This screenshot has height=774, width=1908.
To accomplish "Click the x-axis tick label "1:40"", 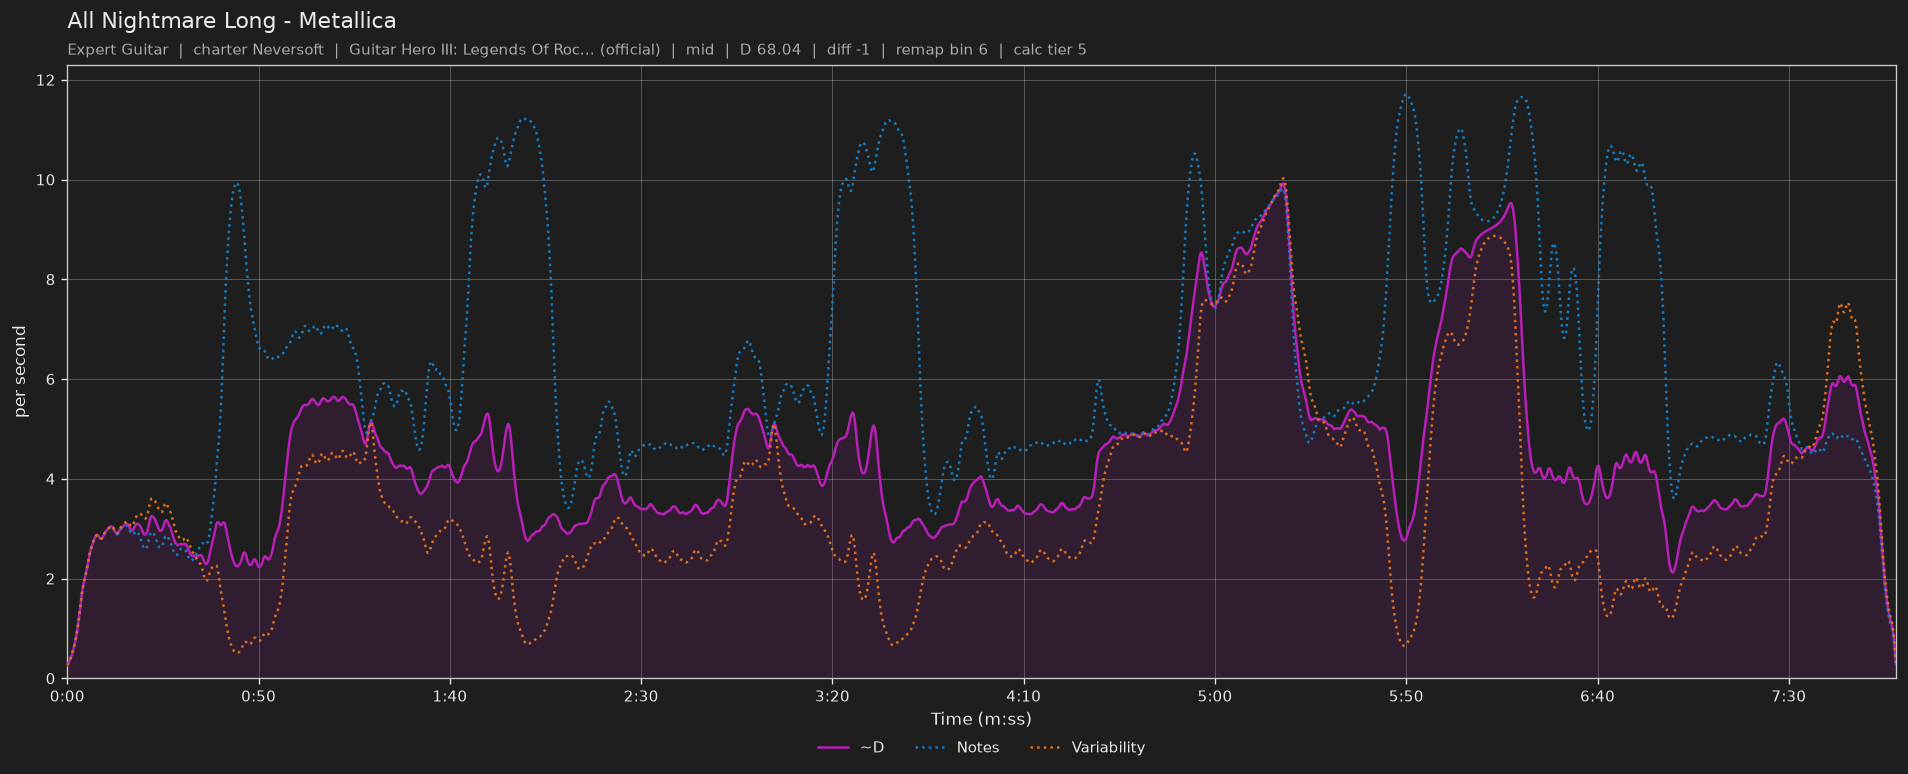I will 450,696.
